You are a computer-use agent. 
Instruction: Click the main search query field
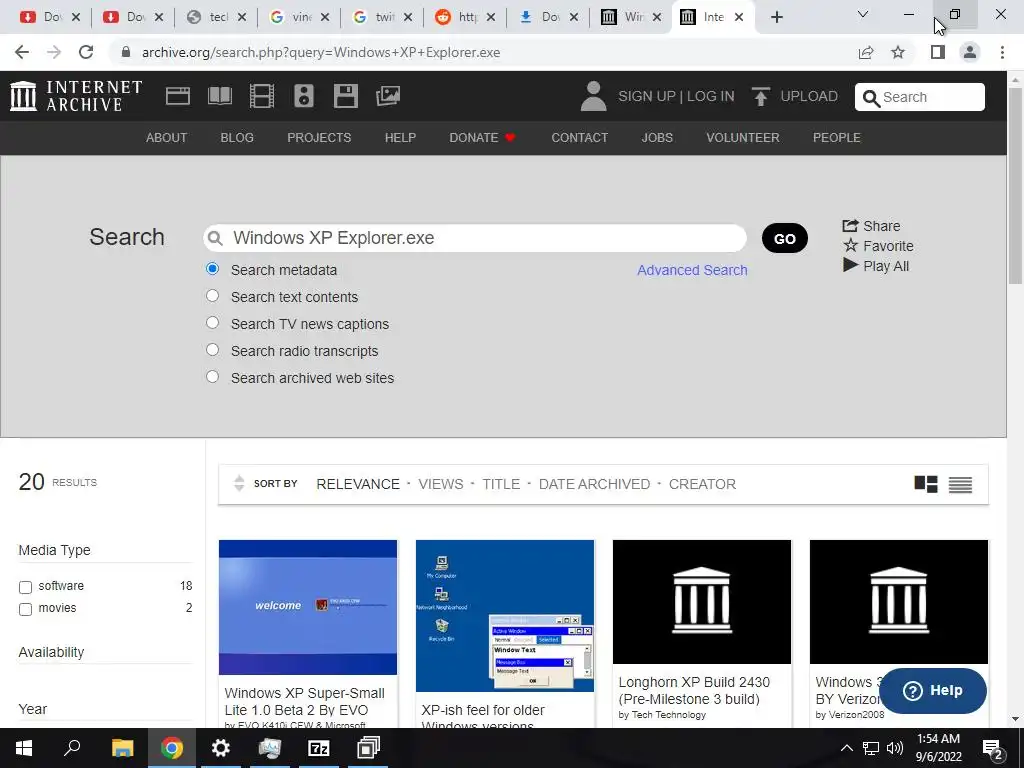click(475, 238)
